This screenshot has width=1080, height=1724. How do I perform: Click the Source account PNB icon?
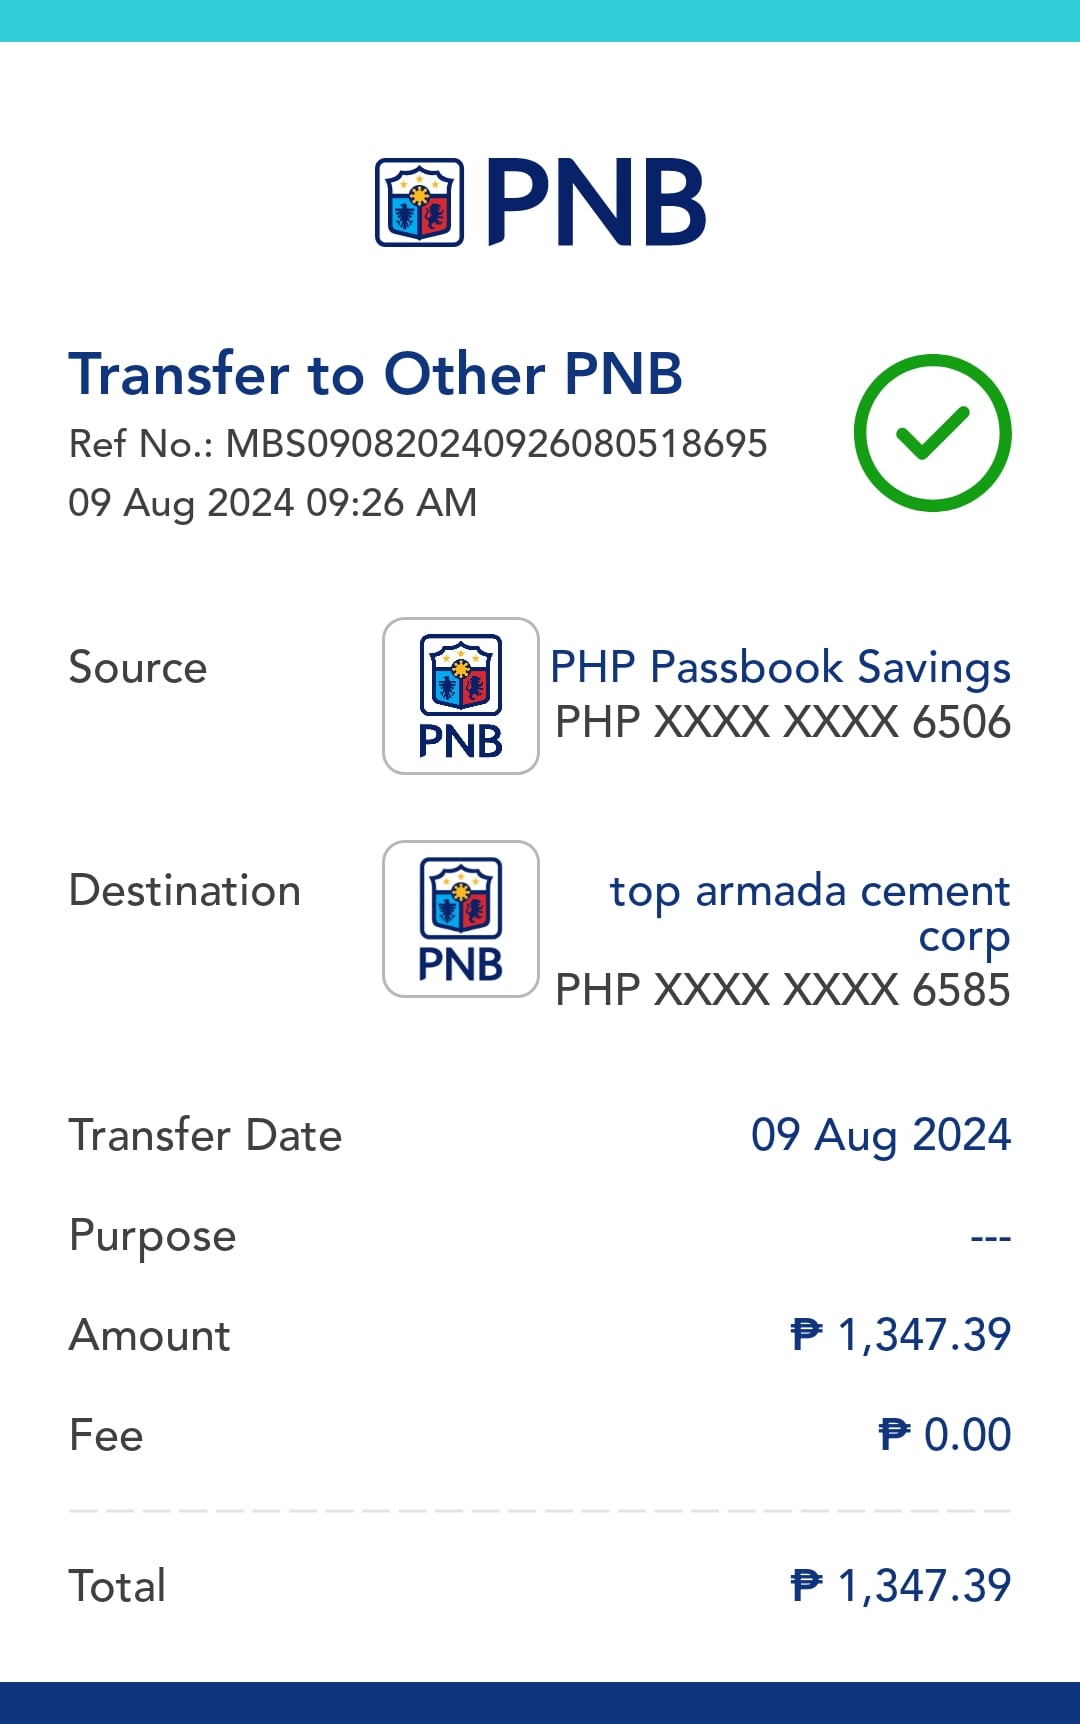(461, 696)
